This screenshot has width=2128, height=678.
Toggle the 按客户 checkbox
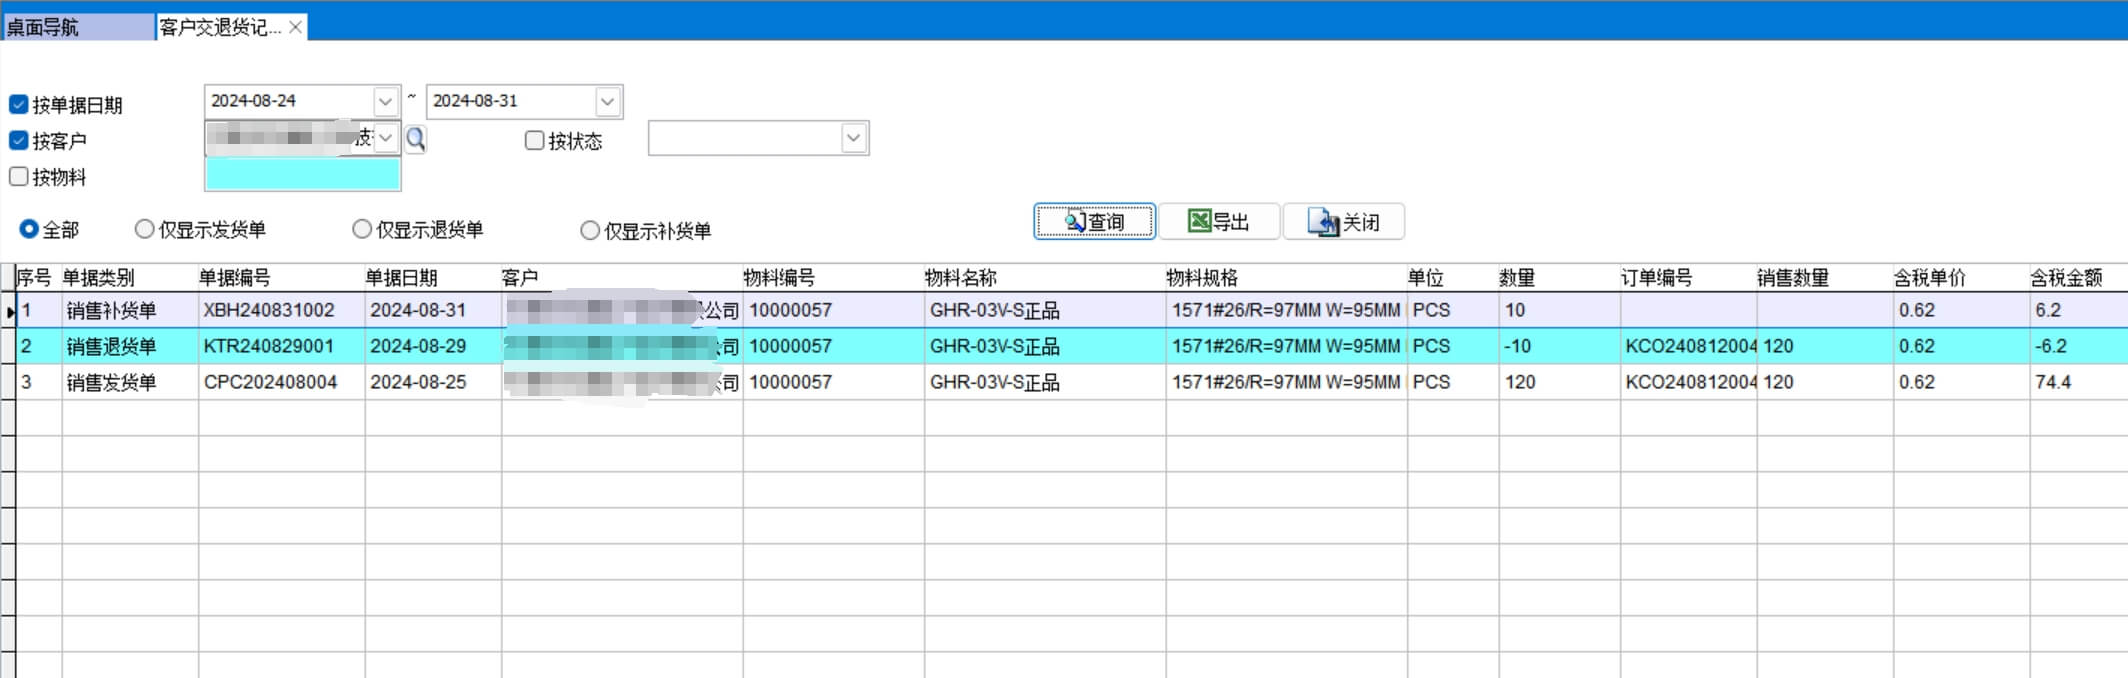tap(19, 141)
